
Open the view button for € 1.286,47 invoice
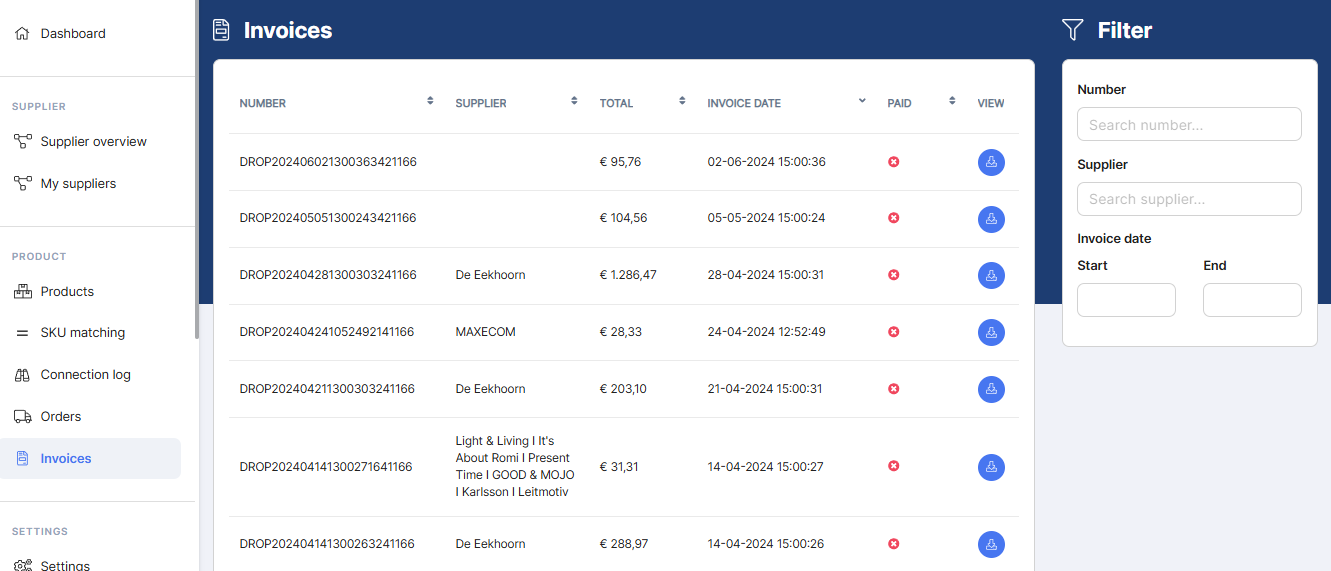(991, 276)
